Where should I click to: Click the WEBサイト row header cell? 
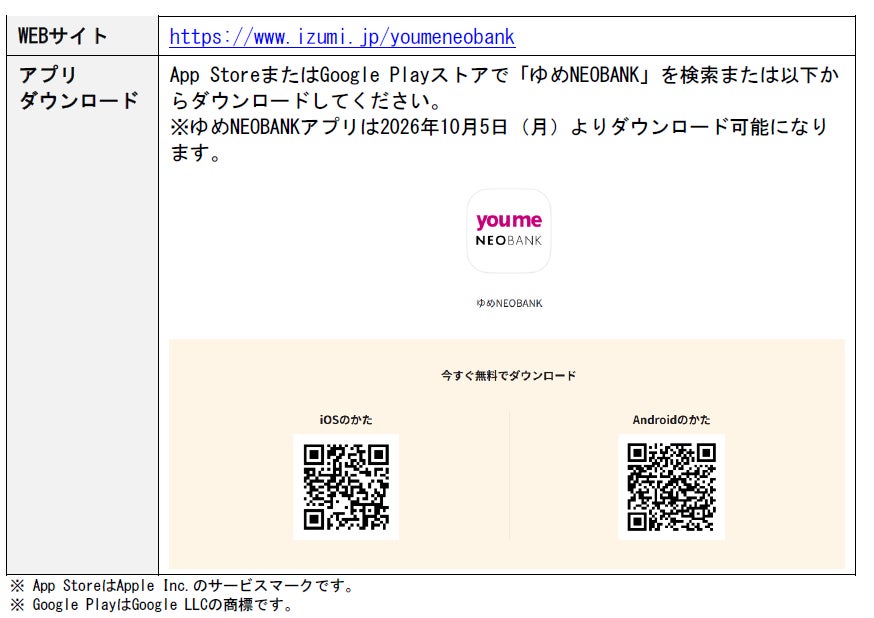82,36
